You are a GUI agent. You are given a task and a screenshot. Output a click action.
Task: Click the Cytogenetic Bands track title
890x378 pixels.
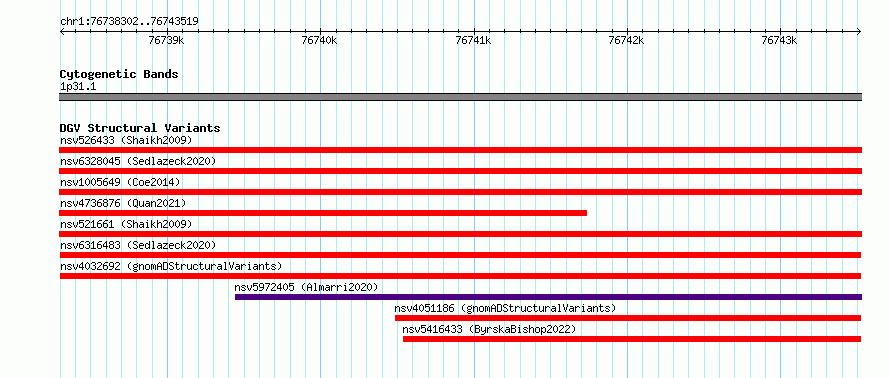(x=119, y=74)
